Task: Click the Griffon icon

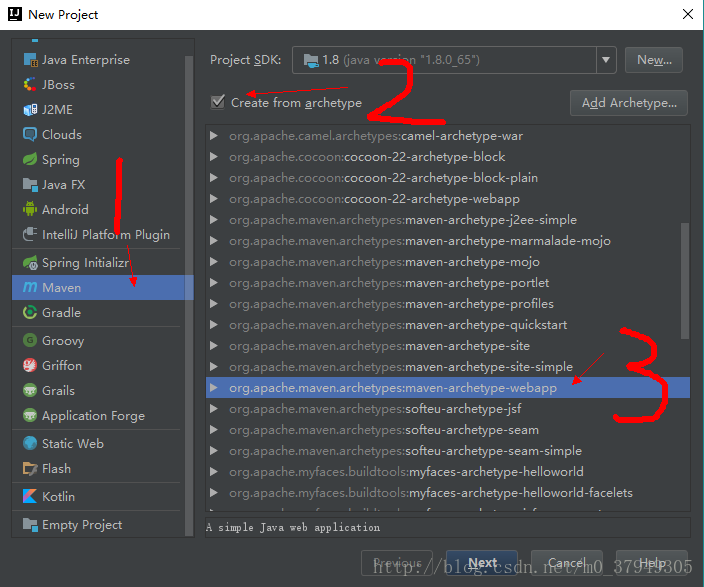Action: [x=30, y=366]
